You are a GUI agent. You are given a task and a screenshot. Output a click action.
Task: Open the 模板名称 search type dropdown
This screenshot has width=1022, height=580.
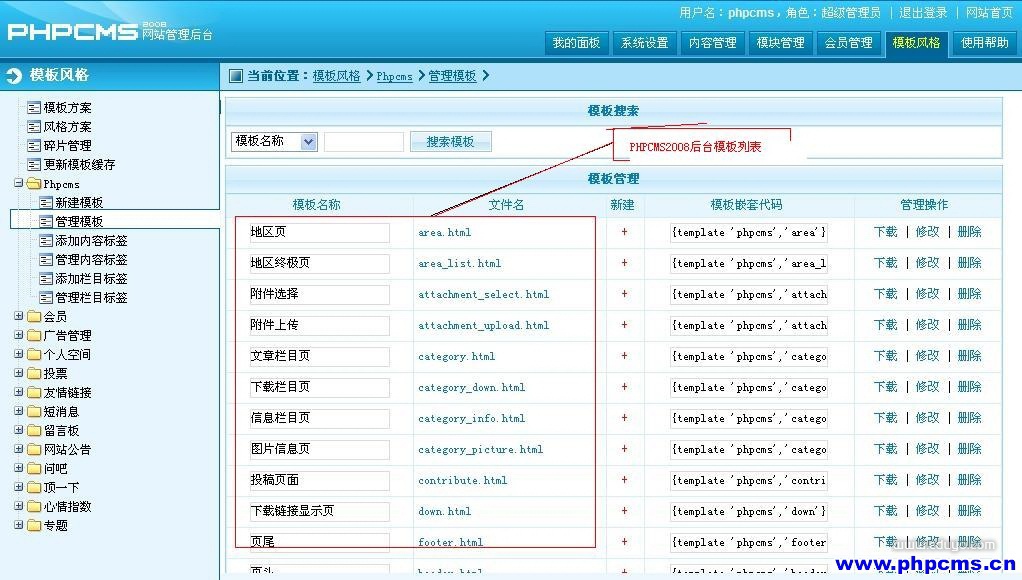click(x=274, y=141)
